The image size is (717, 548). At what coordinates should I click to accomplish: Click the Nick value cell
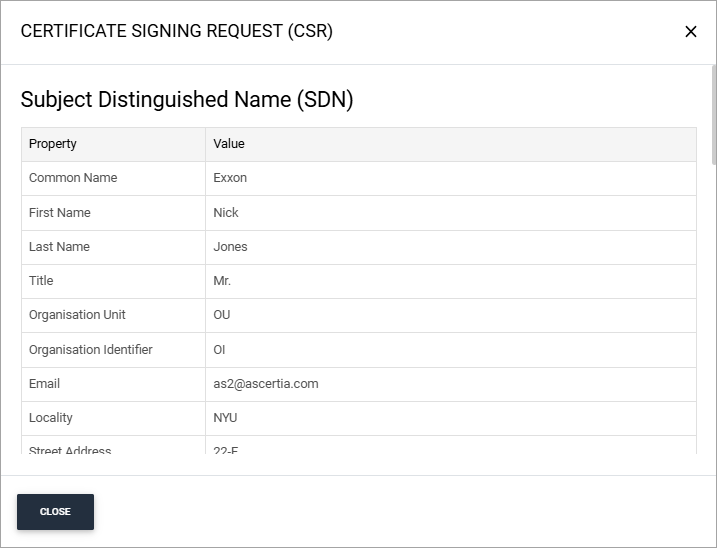[226, 213]
